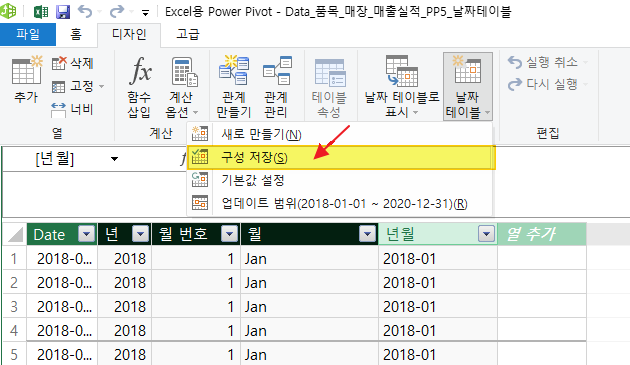The width and height of the screenshot is (630, 365).
Task: Click 실행 취소 in 편집 group
Action: pyautogui.click(x=547, y=62)
